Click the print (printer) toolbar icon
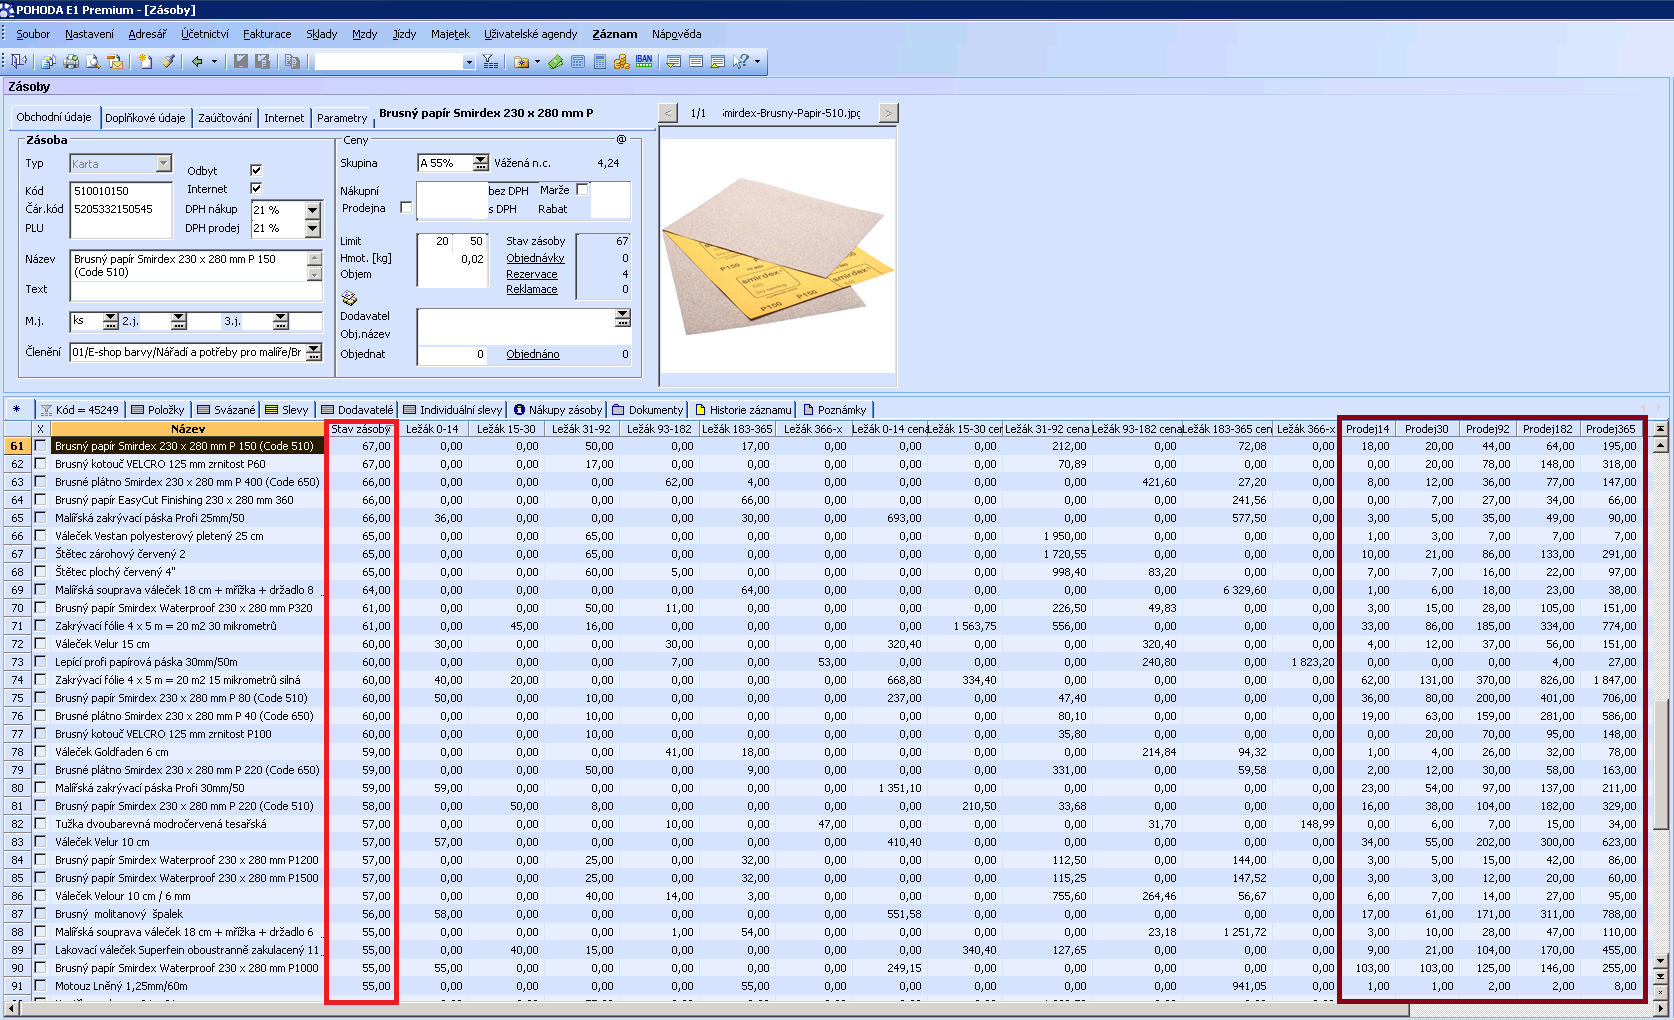 point(71,61)
